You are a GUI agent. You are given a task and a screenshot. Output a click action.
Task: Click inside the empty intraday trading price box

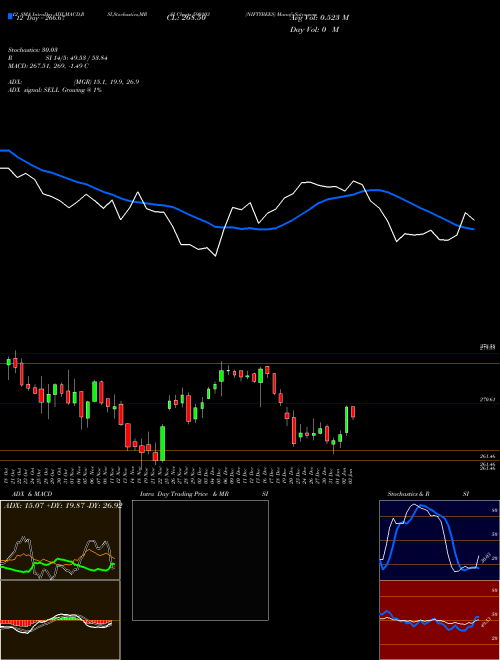pyautogui.click(x=200, y=560)
